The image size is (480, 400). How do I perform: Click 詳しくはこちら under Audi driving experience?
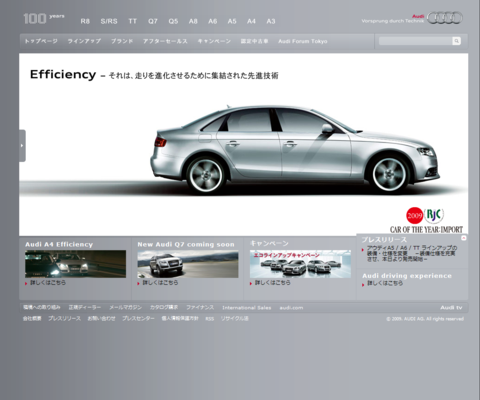tap(385, 283)
